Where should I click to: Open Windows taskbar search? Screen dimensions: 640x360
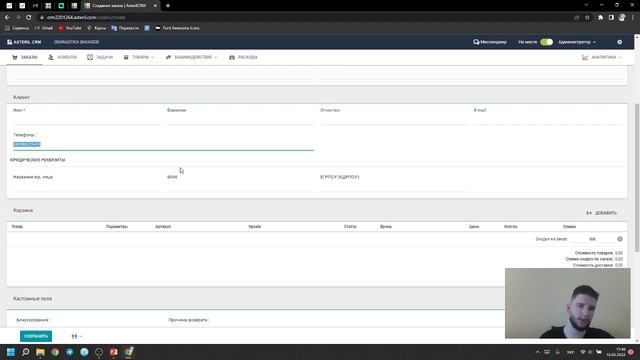tap(25, 352)
